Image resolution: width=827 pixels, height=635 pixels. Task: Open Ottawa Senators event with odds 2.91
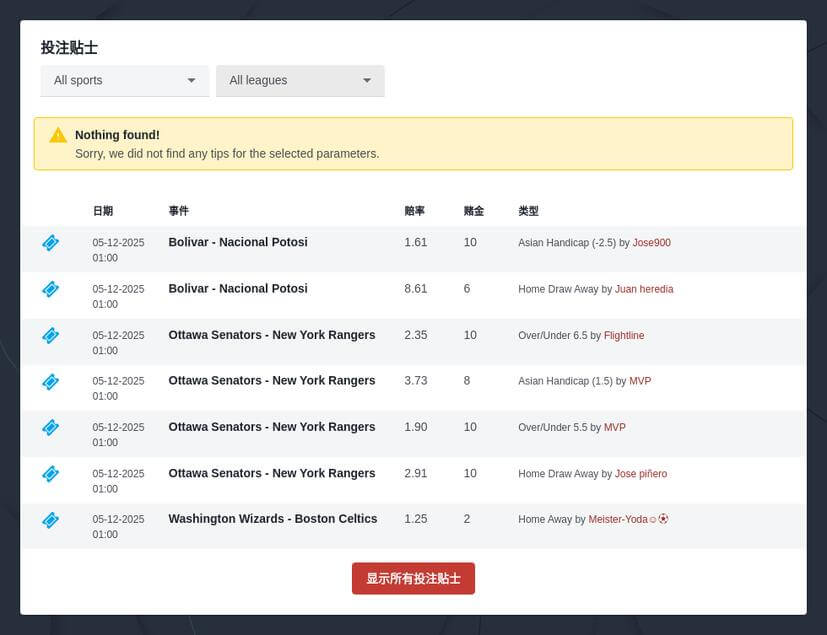[x=271, y=473]
